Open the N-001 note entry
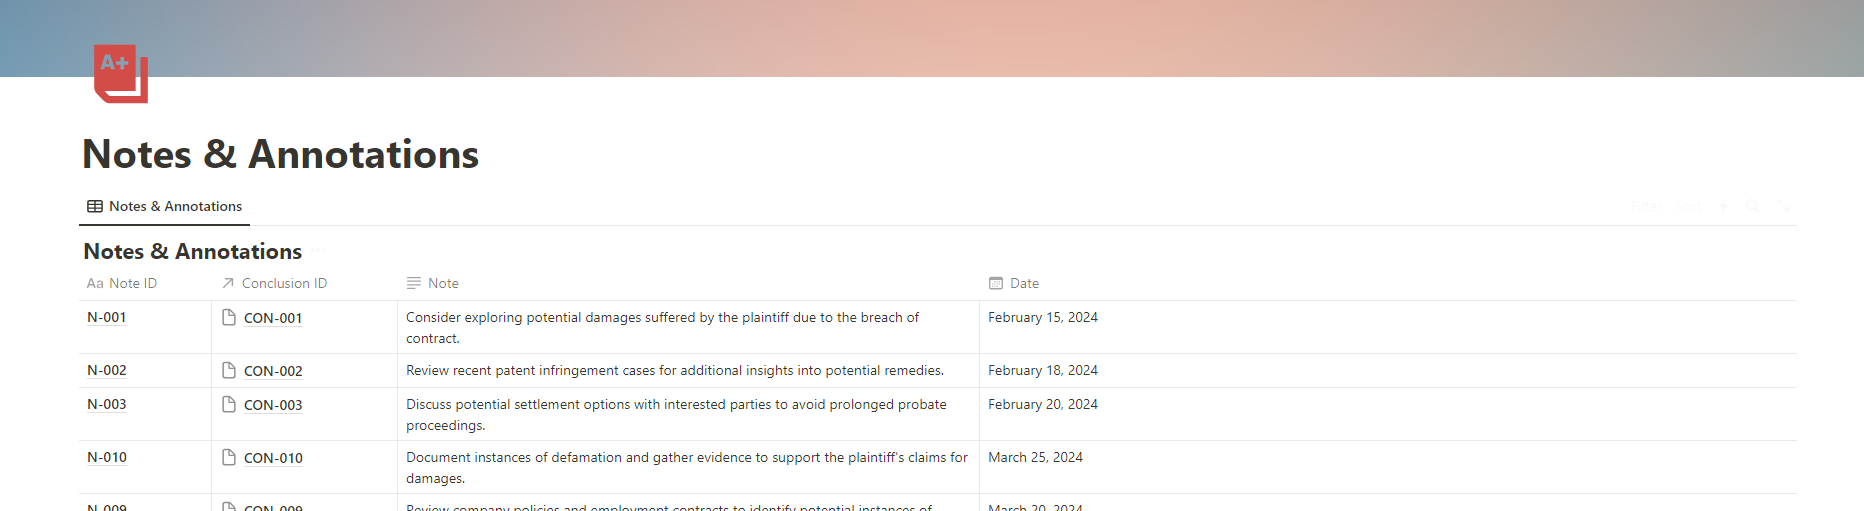Viewport: 1864px width, 511px height. (107, 317)
